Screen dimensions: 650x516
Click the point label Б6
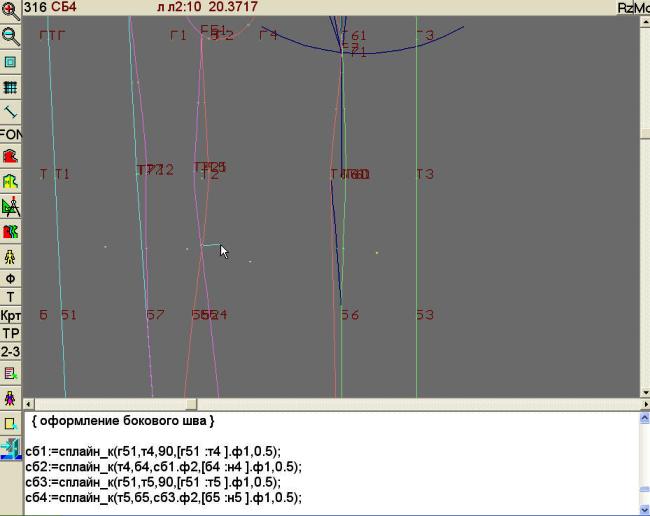coord(350,315)
